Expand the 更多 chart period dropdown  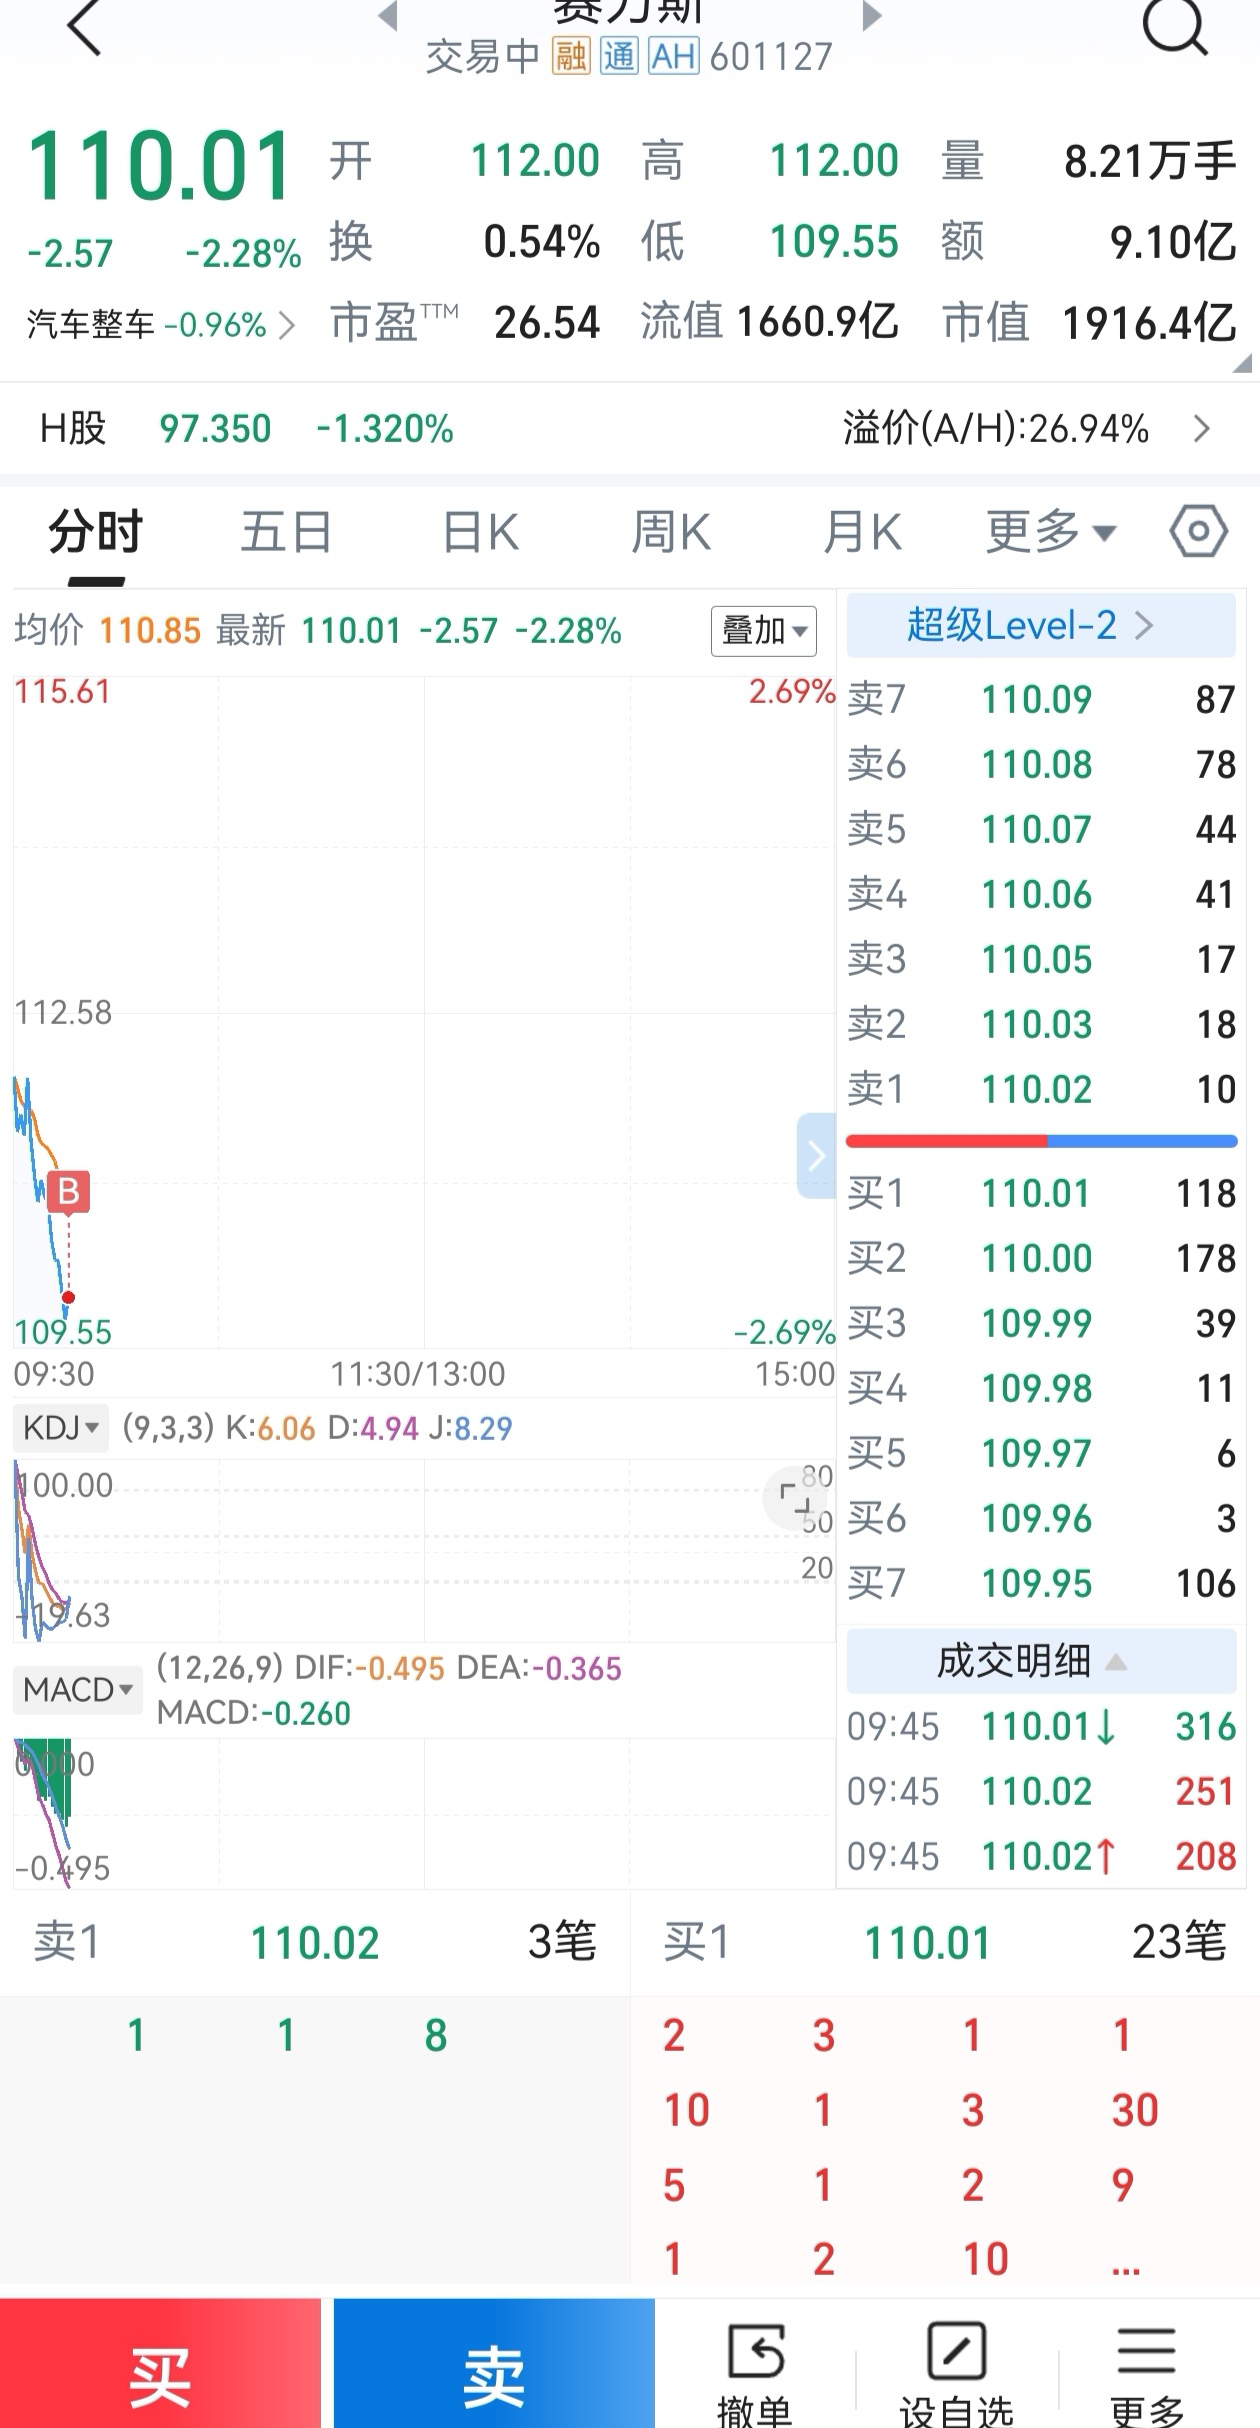pos(1049,531)
